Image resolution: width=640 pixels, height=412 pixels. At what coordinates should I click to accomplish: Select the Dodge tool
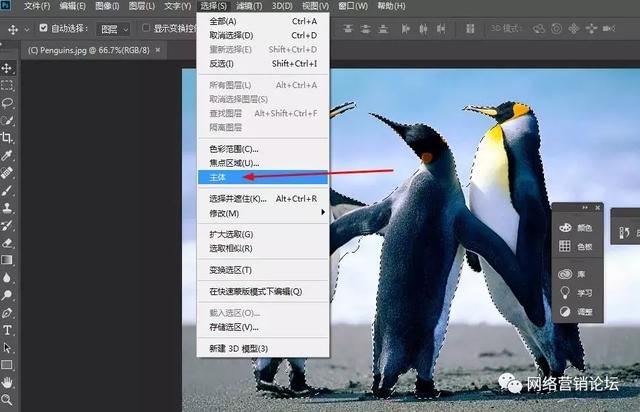click(x=7, y=295)
